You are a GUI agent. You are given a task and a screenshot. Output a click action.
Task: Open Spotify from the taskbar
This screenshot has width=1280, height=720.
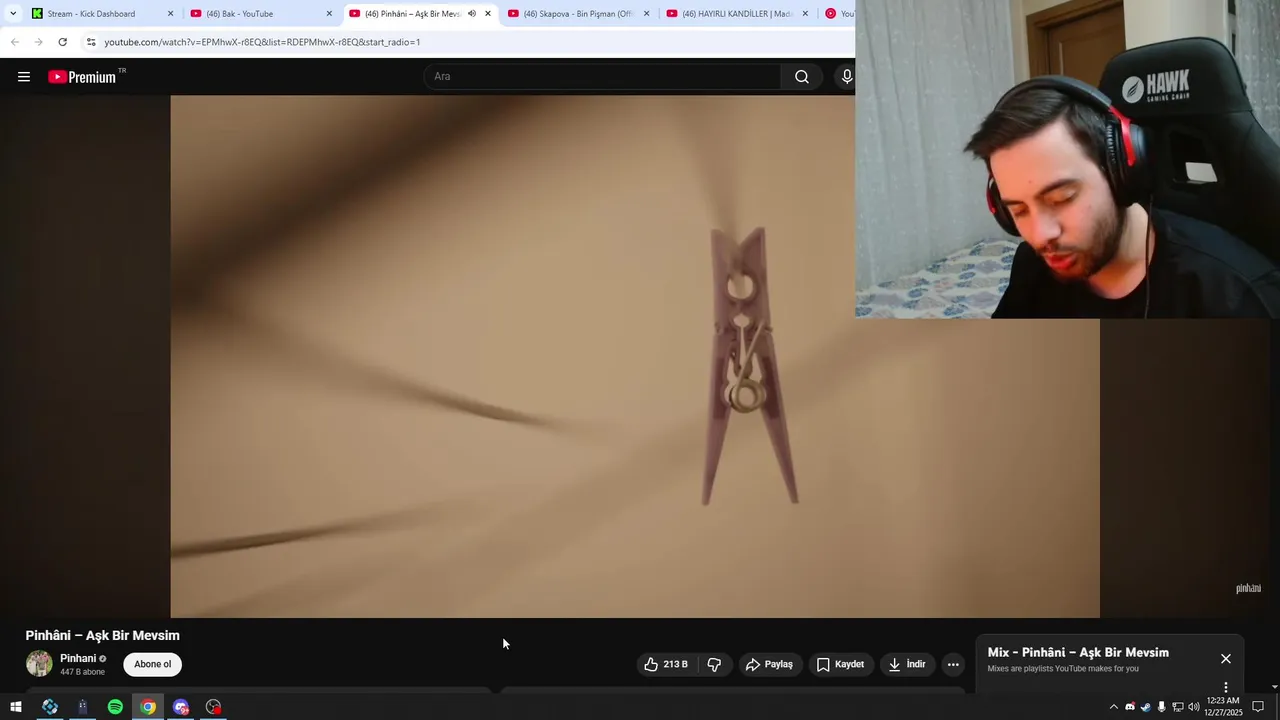pos(115,707)
